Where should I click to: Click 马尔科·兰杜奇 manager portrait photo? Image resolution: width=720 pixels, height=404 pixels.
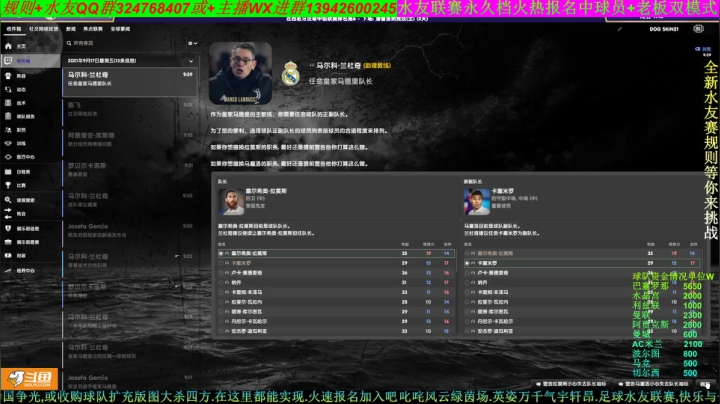click(x=240, y=73)
